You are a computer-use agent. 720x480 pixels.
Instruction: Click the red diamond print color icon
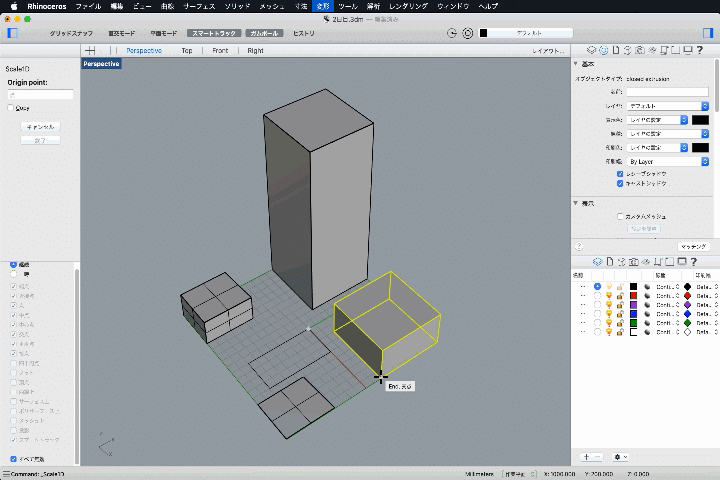(687, 296)
